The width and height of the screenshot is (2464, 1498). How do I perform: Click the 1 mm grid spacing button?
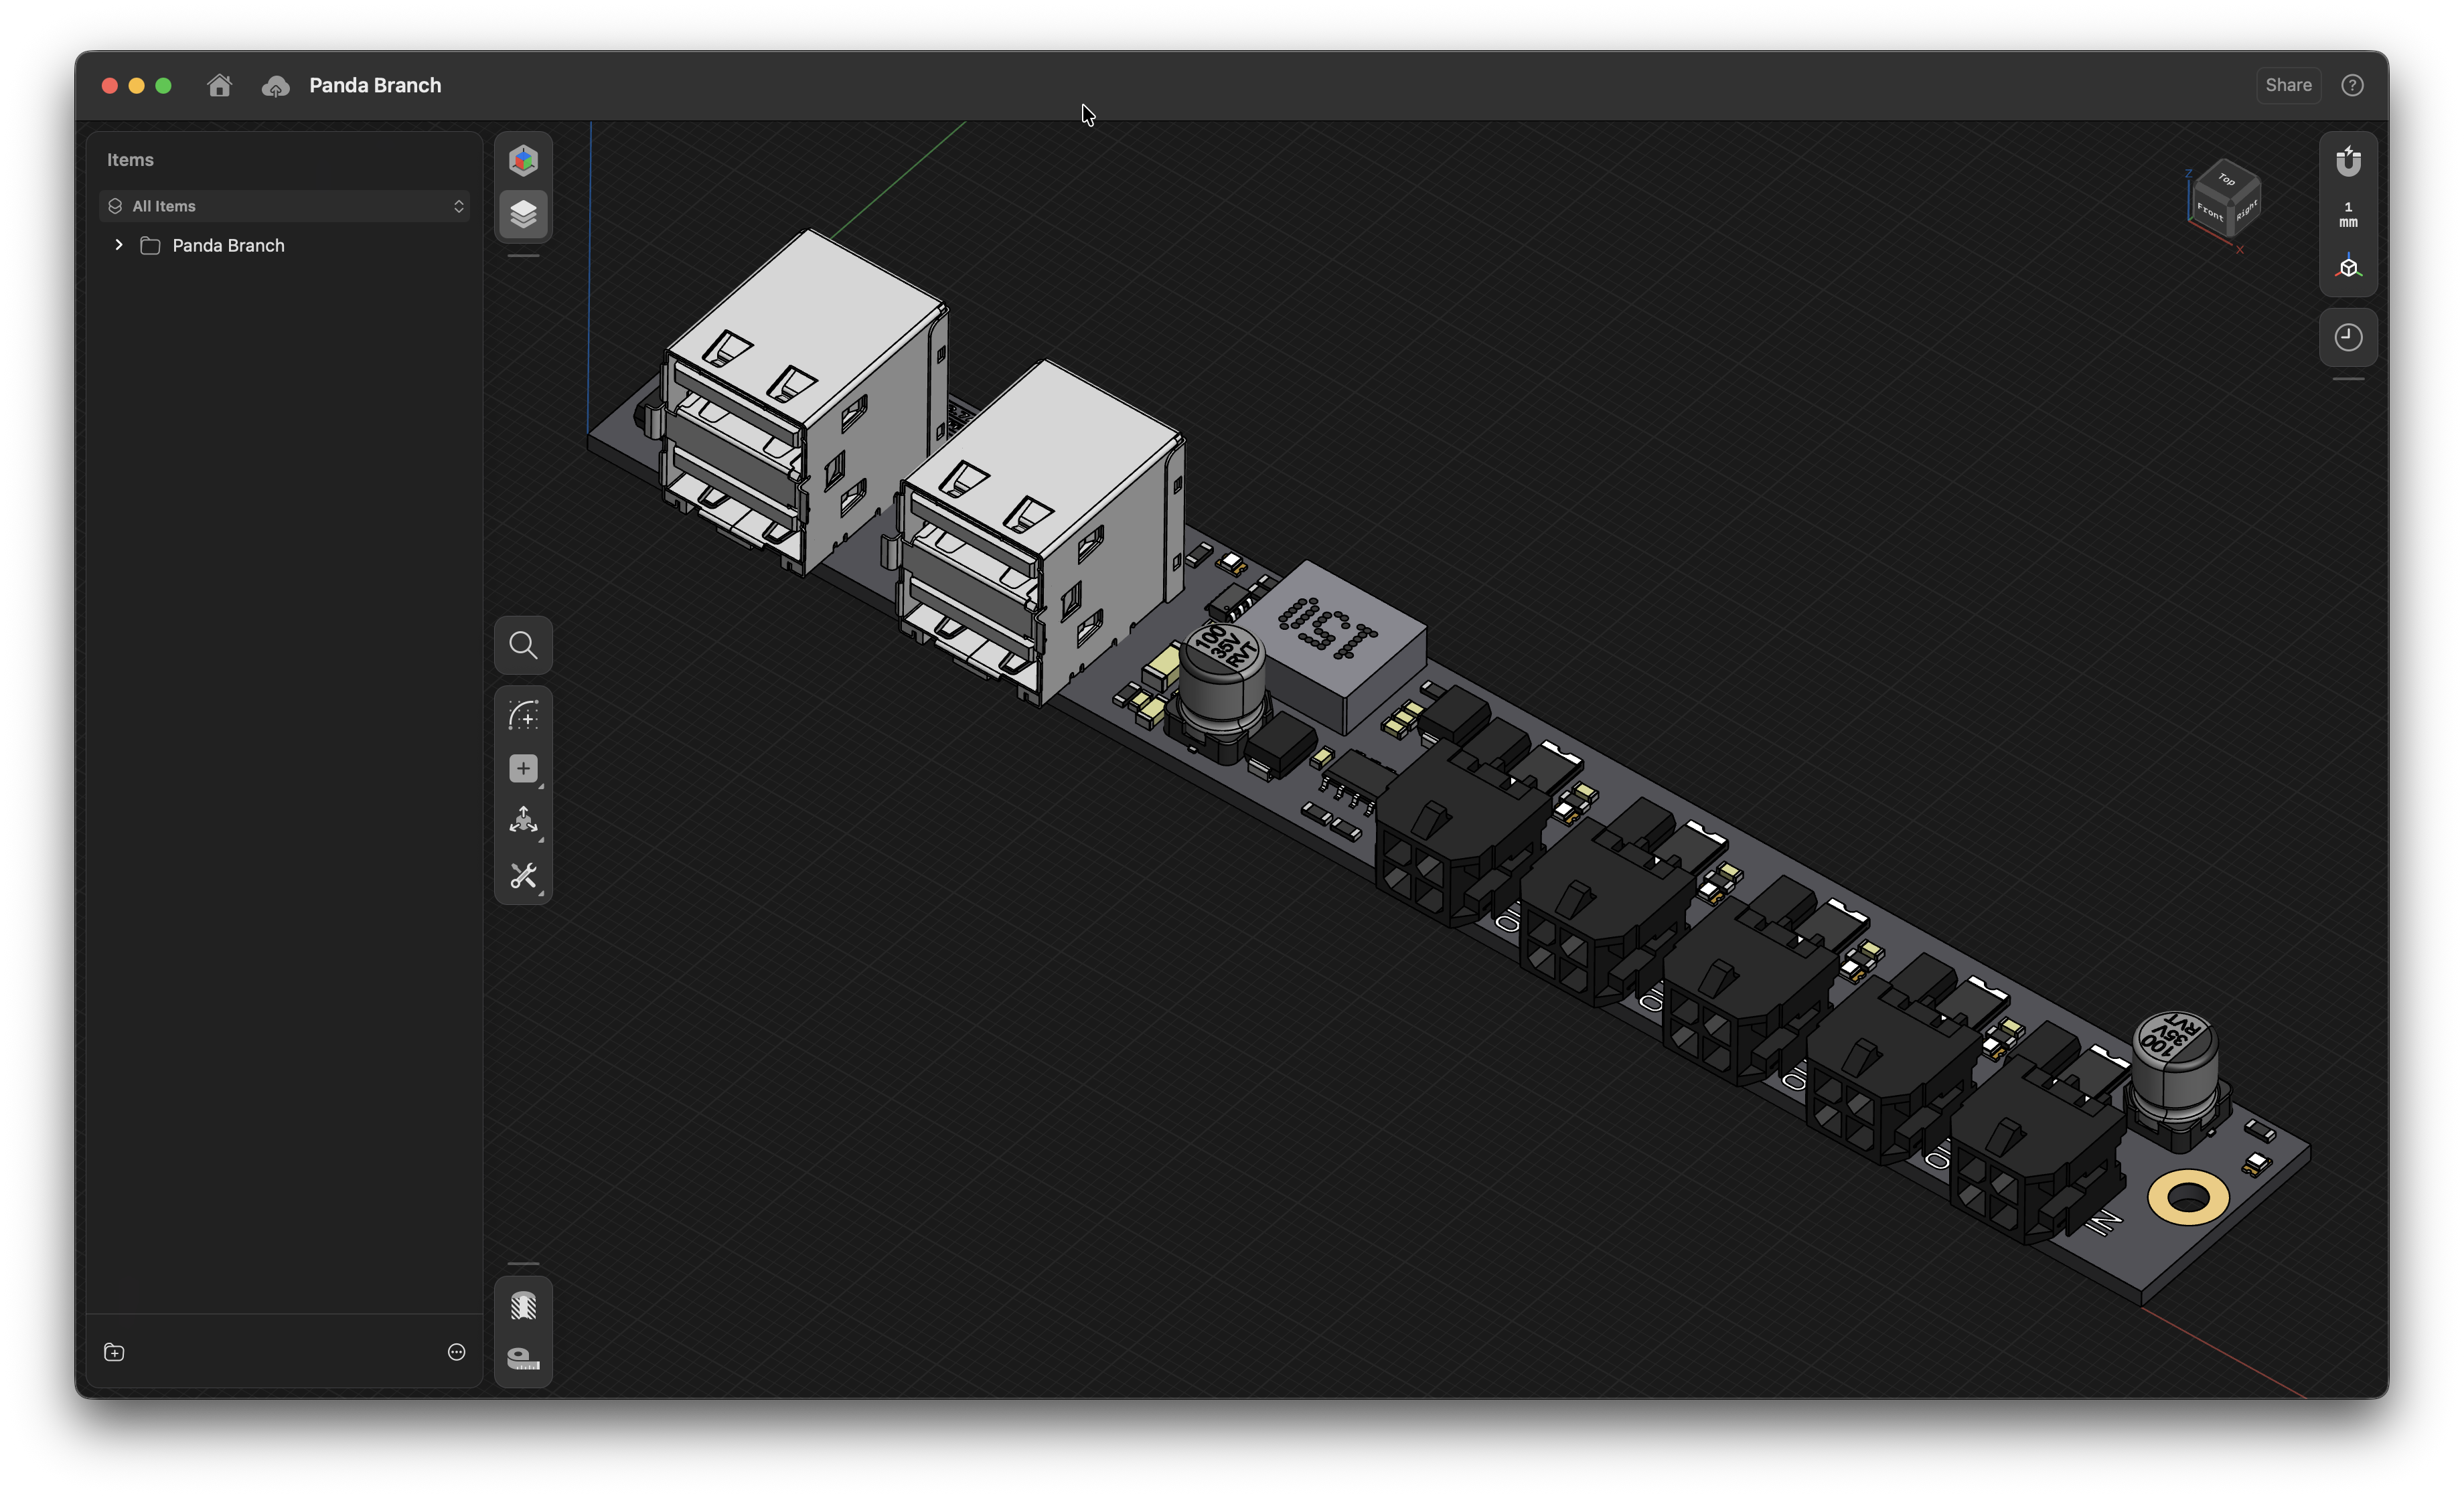click(x=2348, y=214)
